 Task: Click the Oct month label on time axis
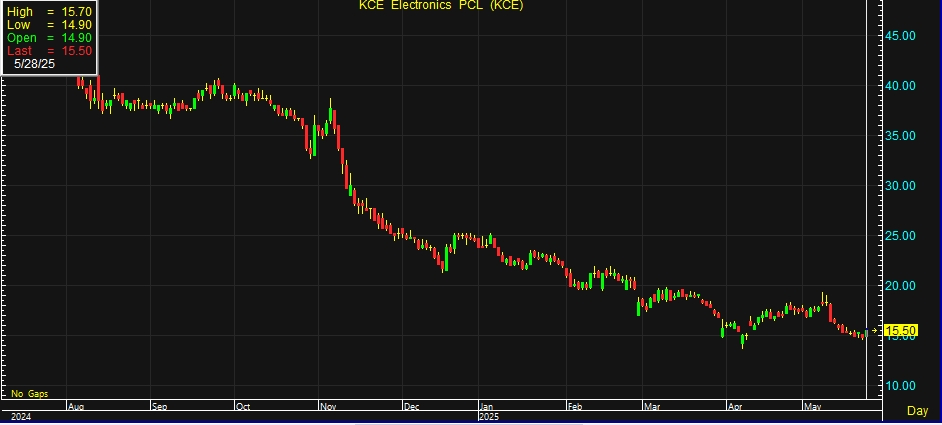coord(243,406)
